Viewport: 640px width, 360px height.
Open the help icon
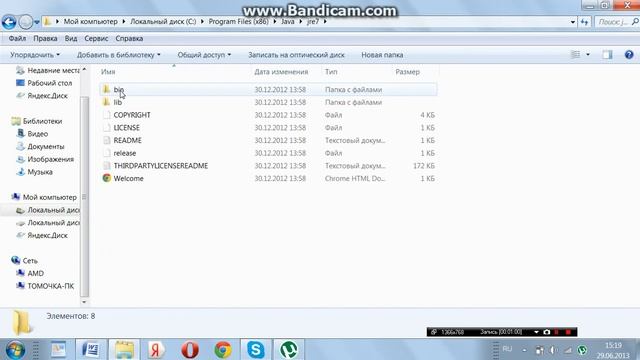tap(629, 54)
